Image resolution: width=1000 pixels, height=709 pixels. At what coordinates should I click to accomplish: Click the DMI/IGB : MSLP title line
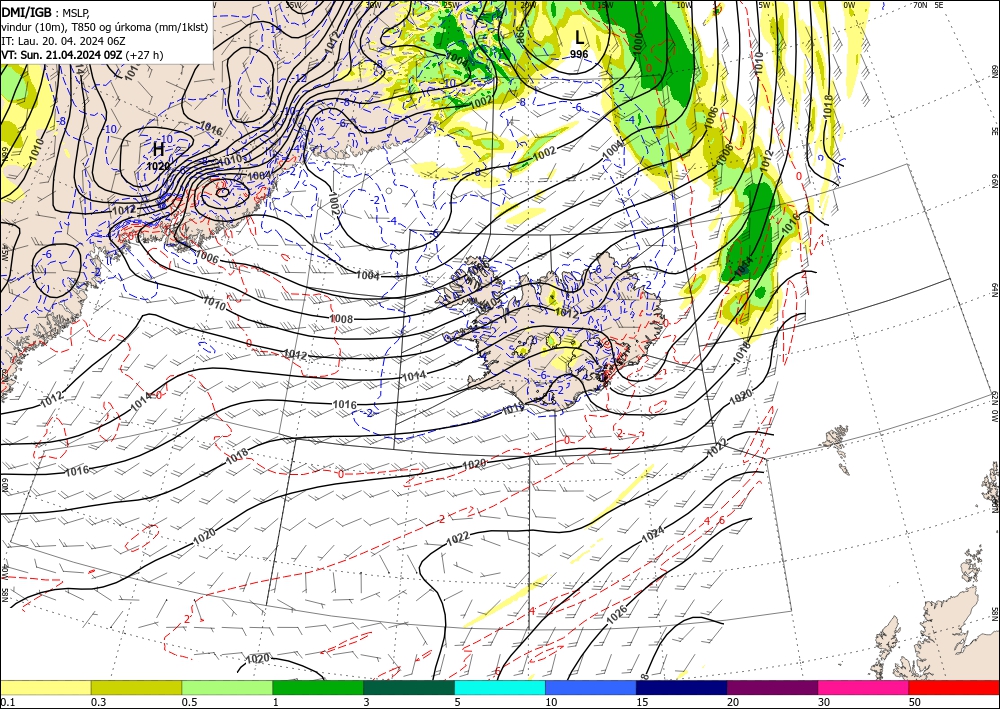pyautogui.click(x=45, y=12)
